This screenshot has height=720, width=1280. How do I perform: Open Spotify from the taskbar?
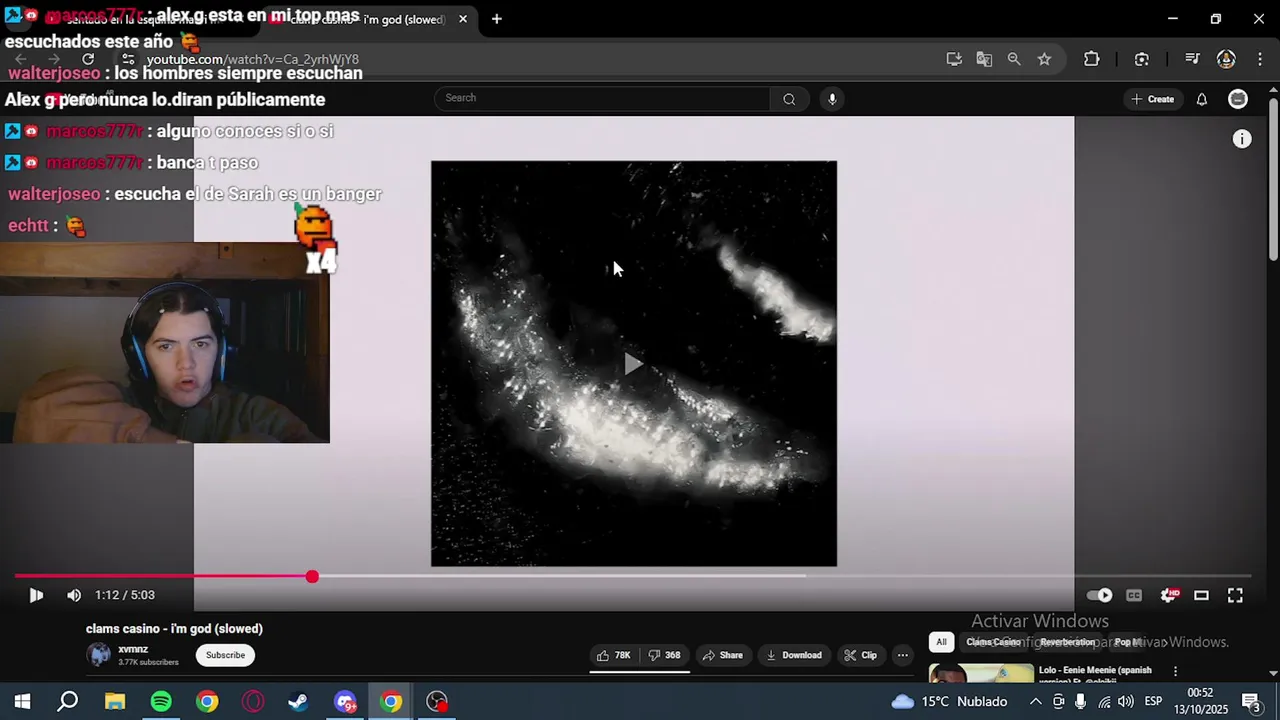point(161,702)
